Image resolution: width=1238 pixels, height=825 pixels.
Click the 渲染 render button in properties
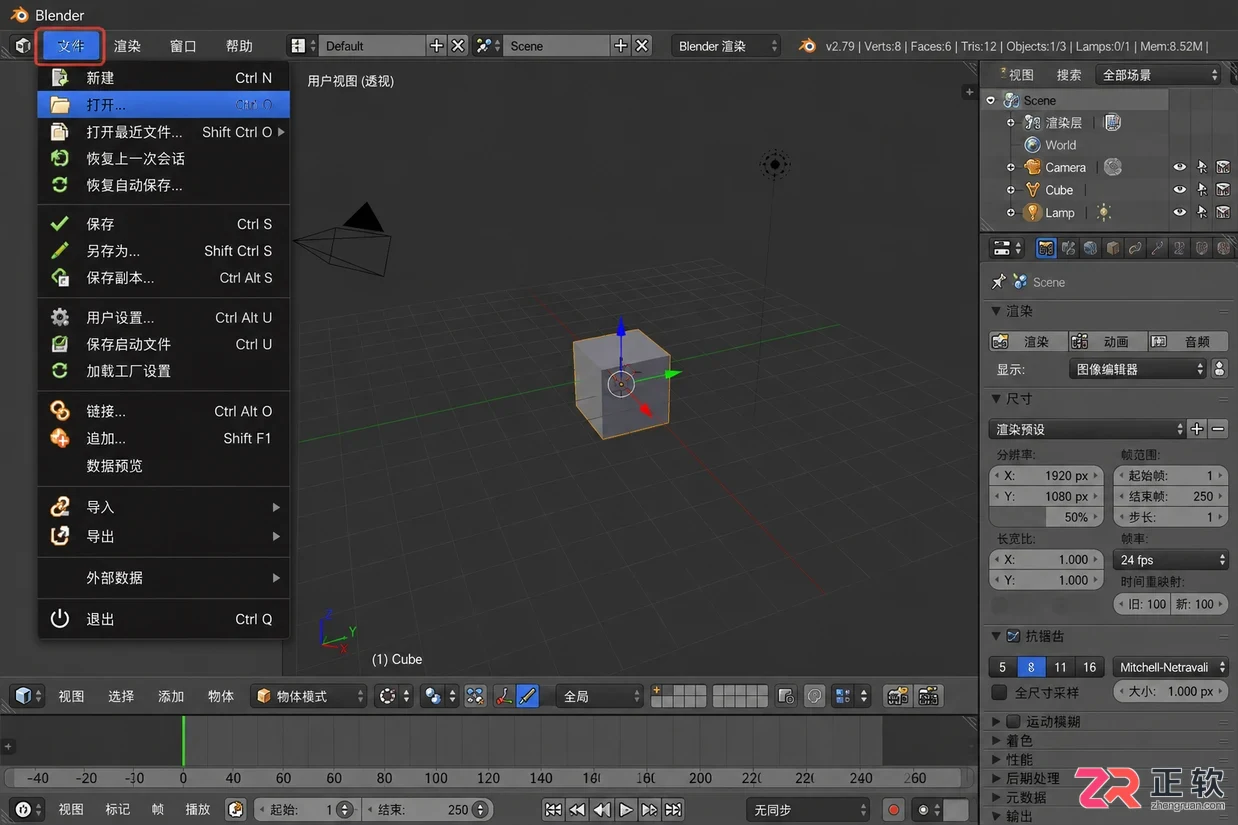click(x=1028, y=341)
